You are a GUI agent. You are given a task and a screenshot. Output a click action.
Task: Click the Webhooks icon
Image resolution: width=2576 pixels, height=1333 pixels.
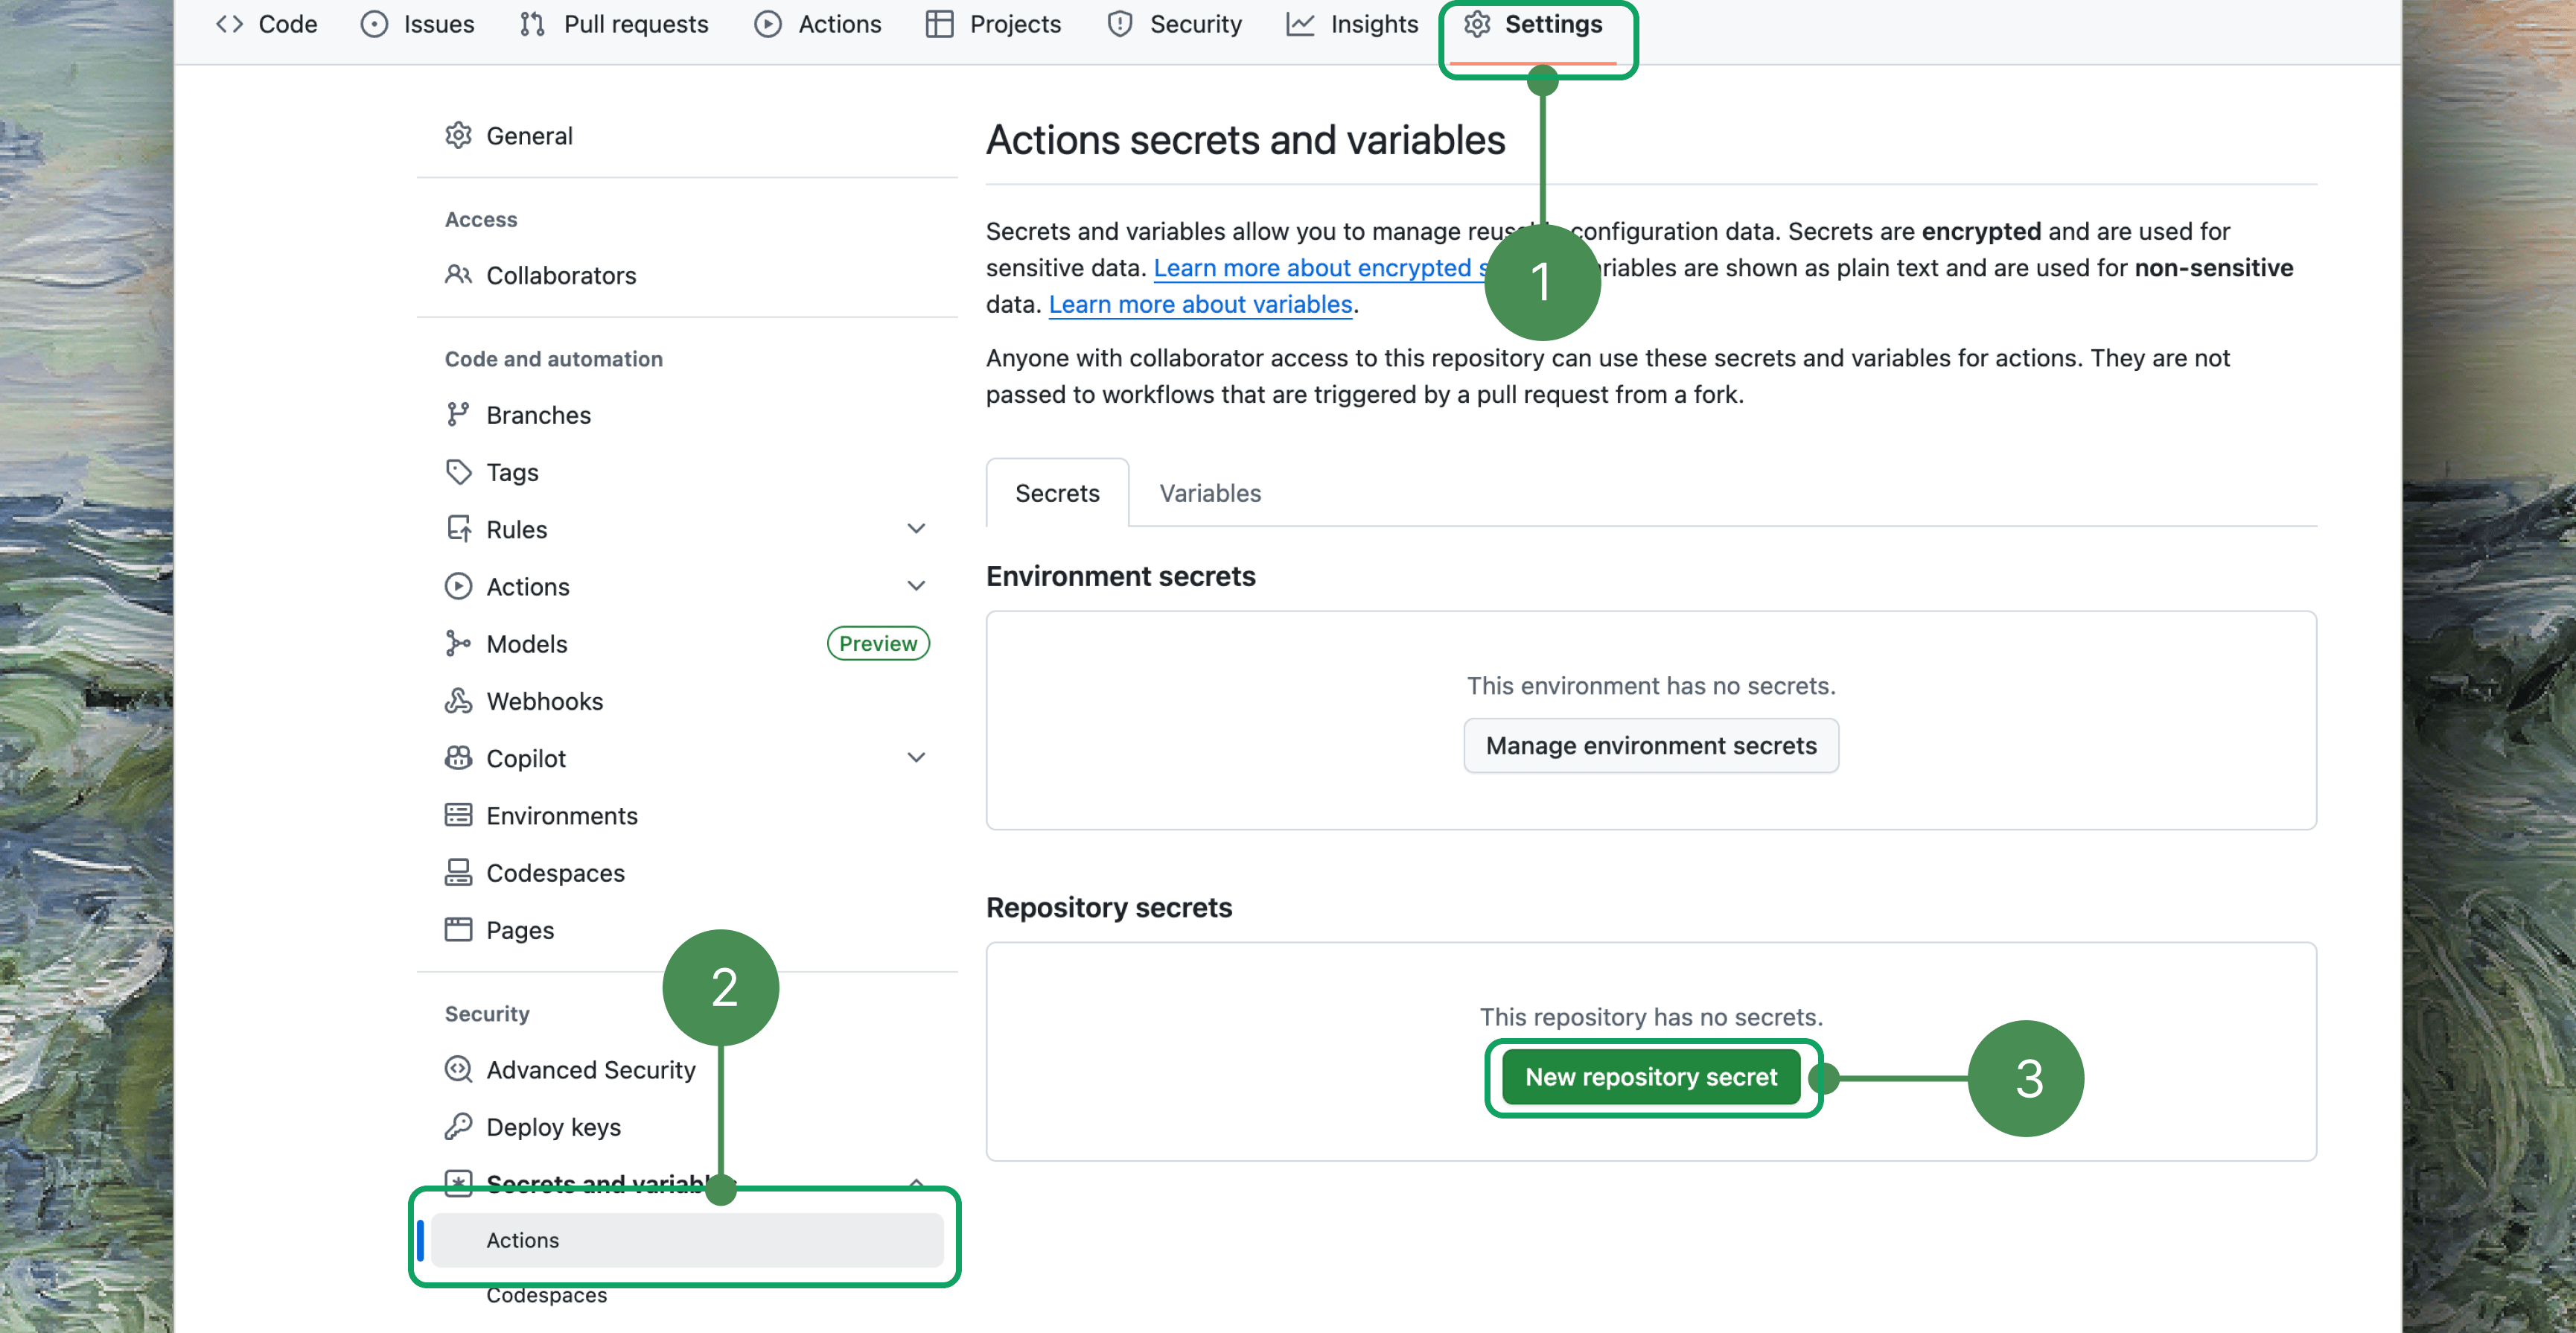coord(458,701)
